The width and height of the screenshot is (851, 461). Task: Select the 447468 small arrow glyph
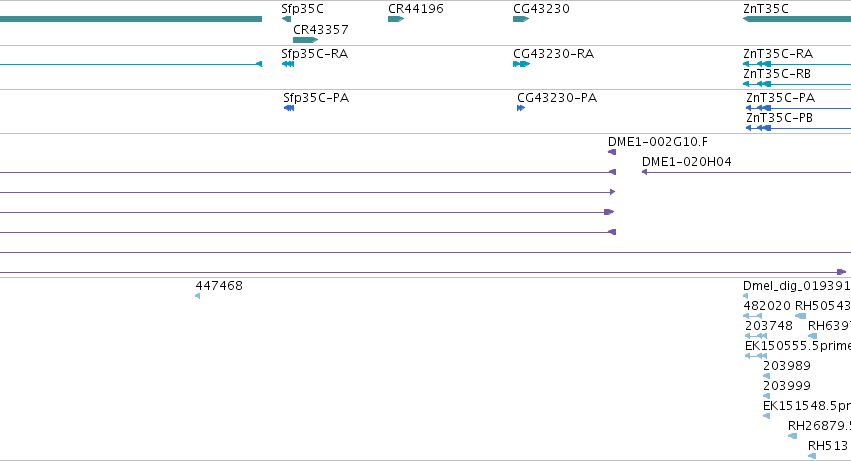coord(198,296)
